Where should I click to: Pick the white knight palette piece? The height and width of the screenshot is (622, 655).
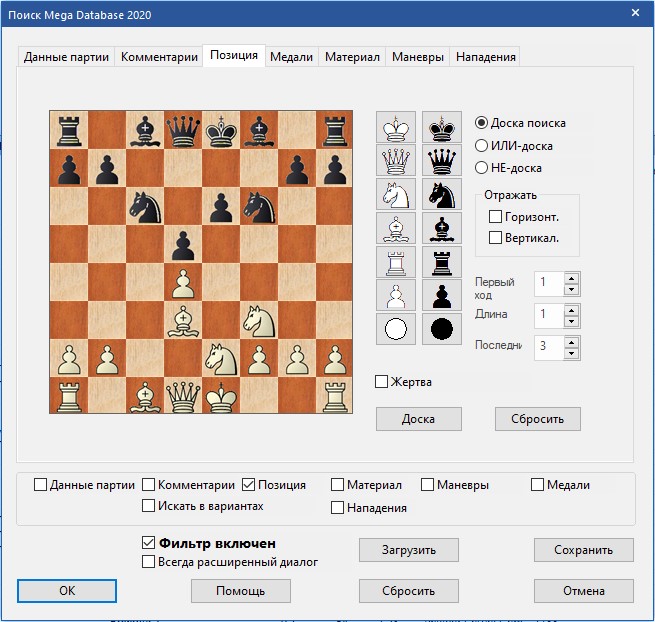(396, 195)
